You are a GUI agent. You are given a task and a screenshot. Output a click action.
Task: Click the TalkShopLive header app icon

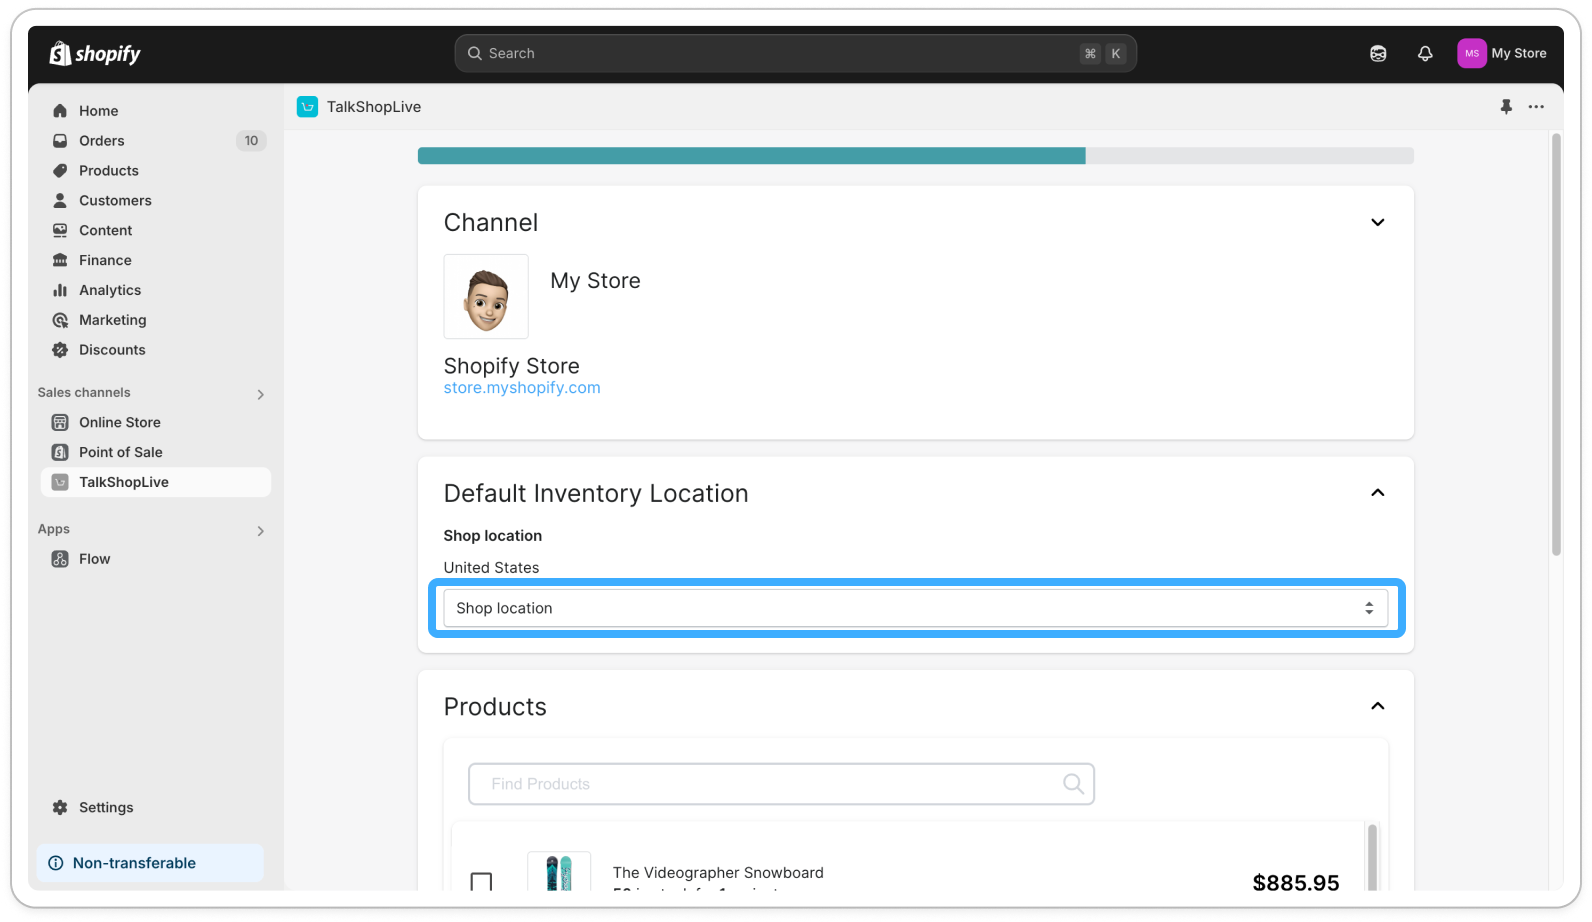pyautogui.click(x=307, y=107)
